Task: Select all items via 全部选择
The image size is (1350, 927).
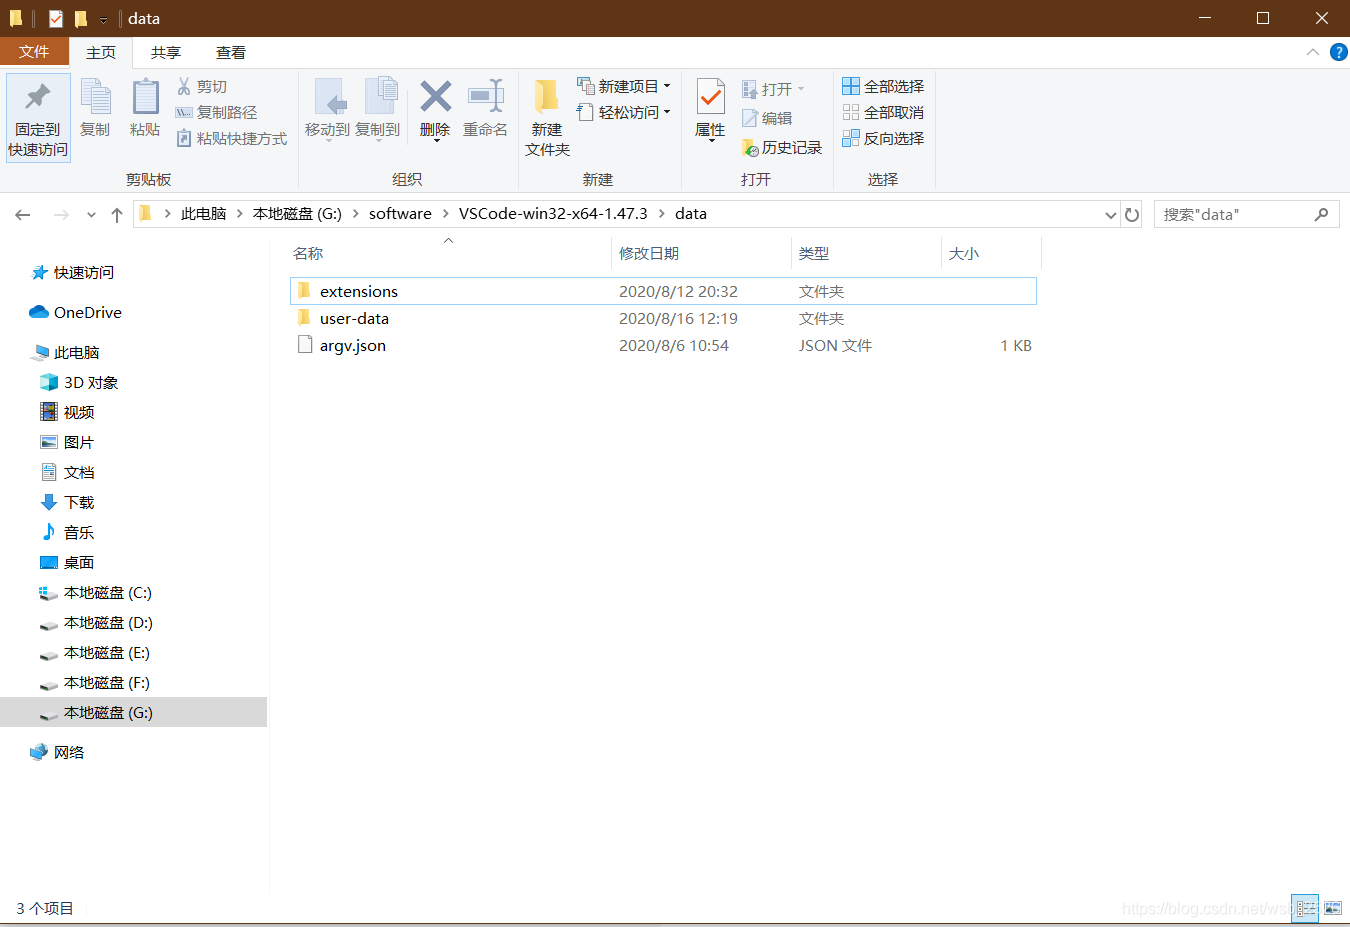Action: (882, 86)
